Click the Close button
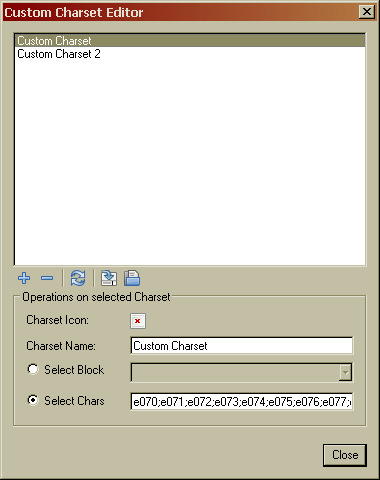 (x=345, y=455)
